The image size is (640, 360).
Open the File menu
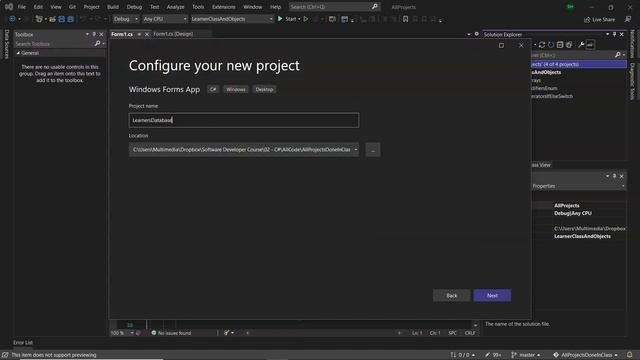[x=22, y=7]
